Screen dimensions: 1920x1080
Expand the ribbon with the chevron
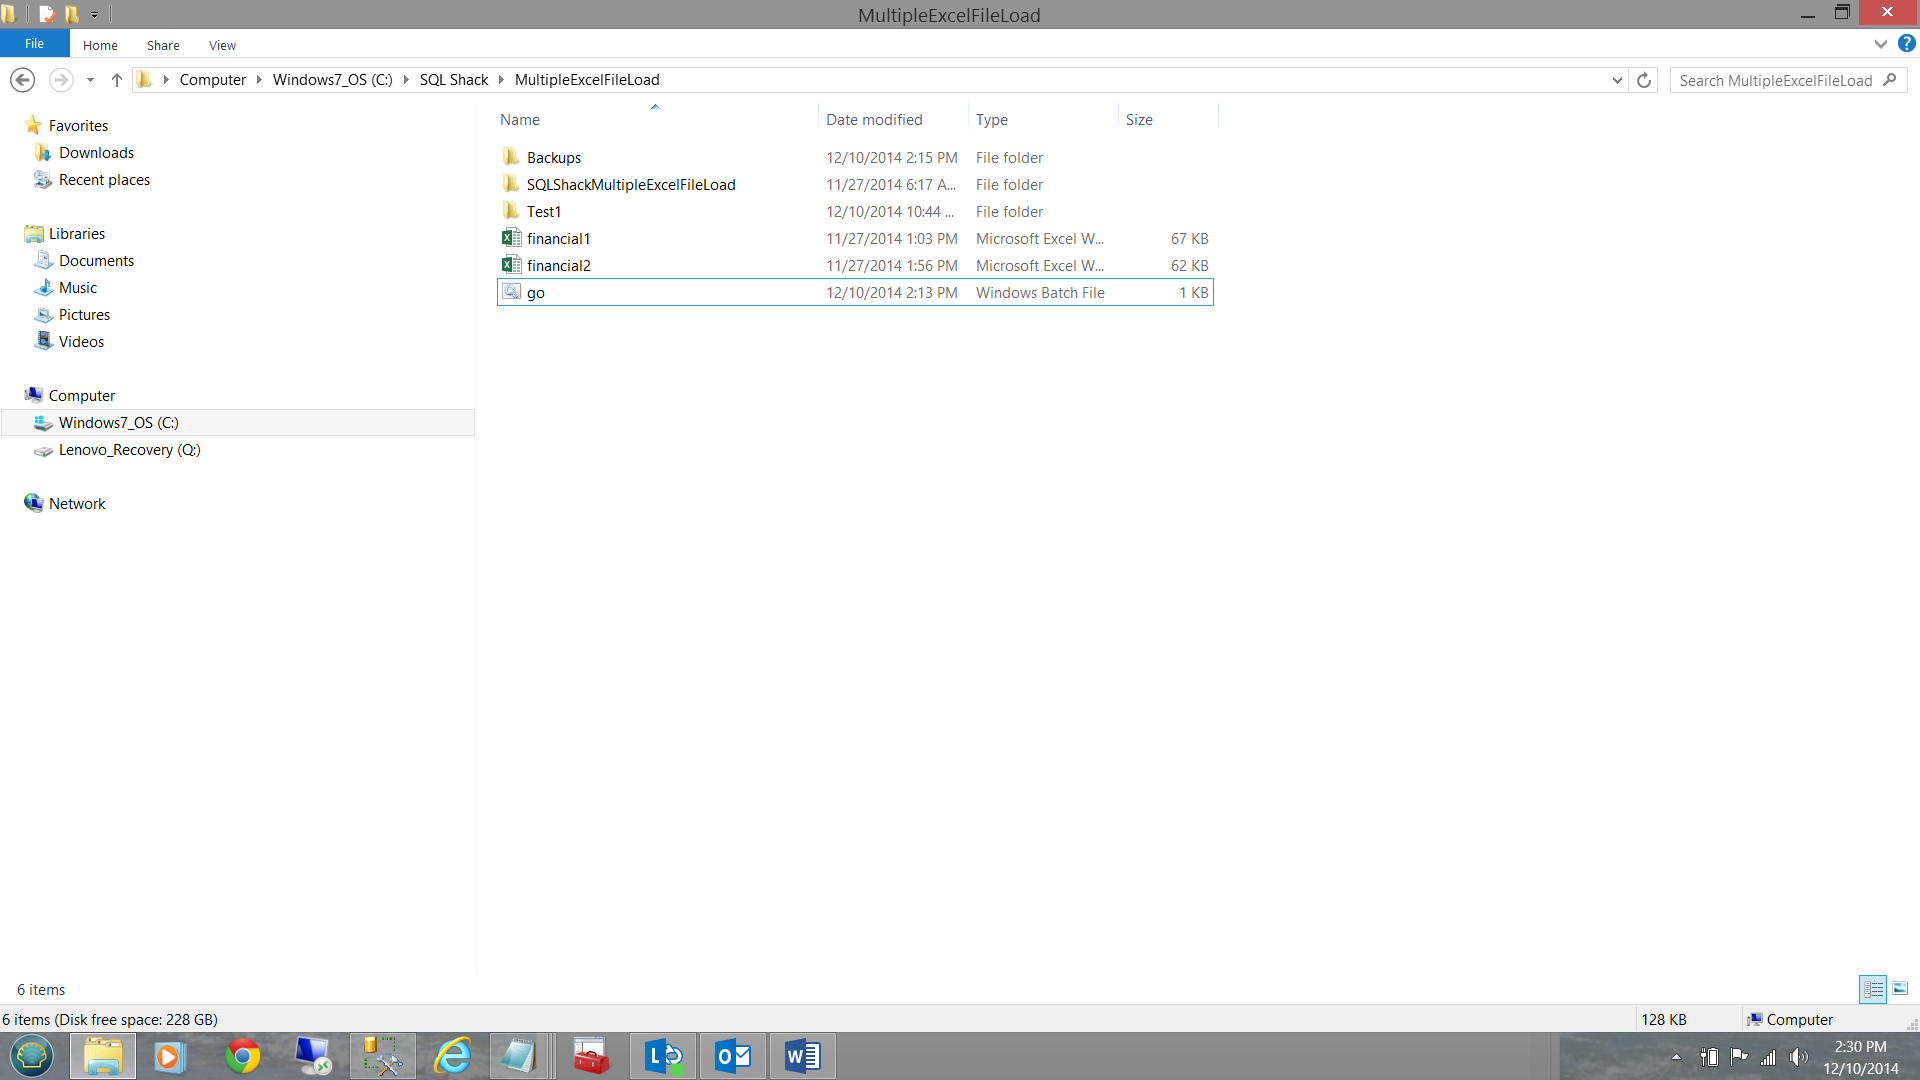(1880, 44)
